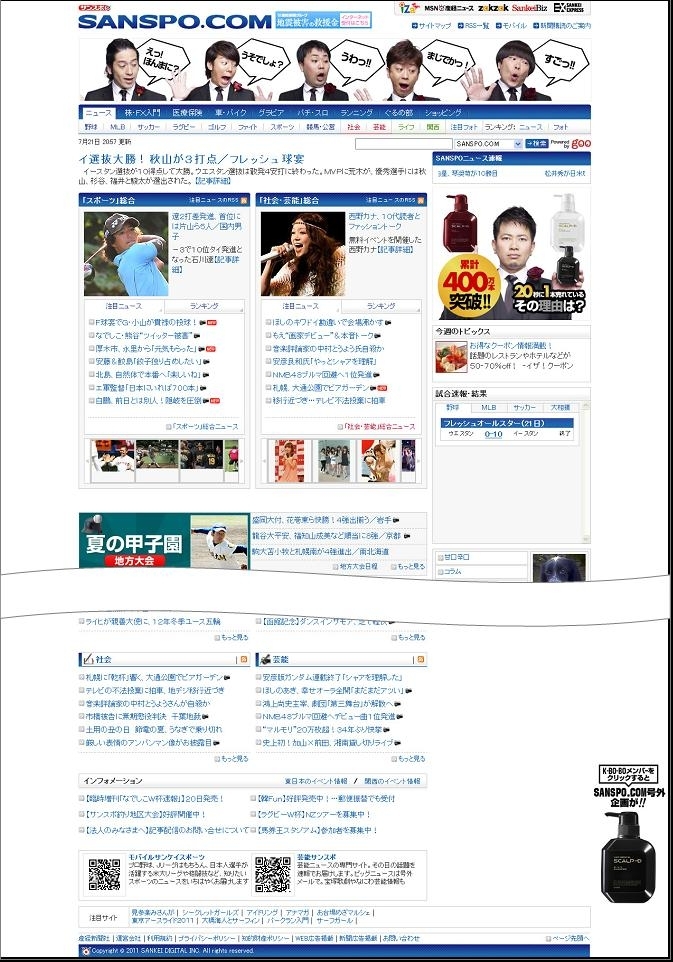Open 地方大会日程 link under Koshien banner
Viewport: 673px width, 962px height.
[x=360, y=566]
